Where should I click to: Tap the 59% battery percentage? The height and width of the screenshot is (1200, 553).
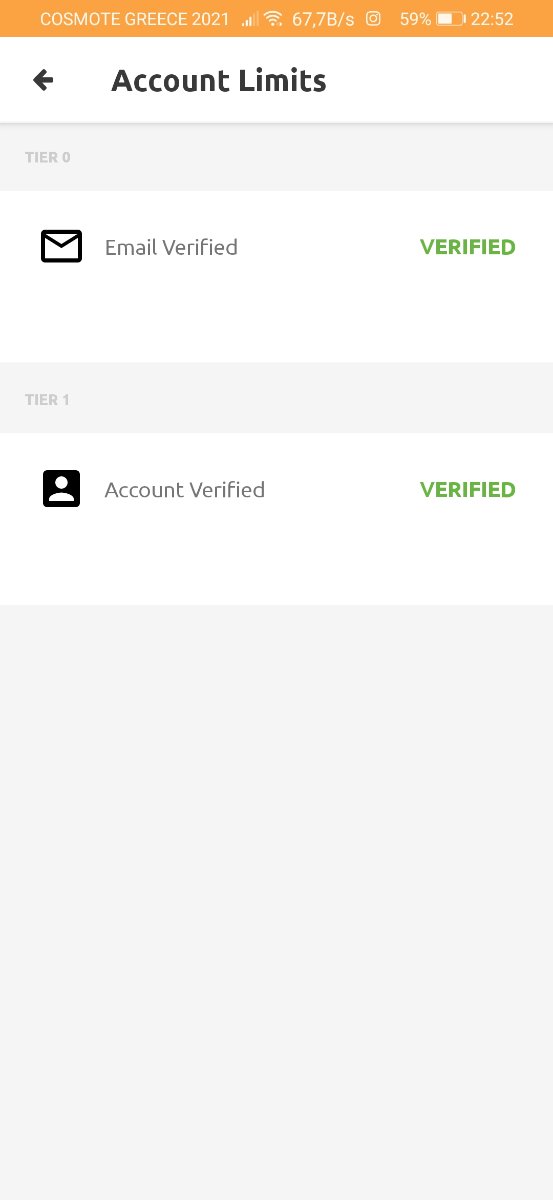click(415, 19)
